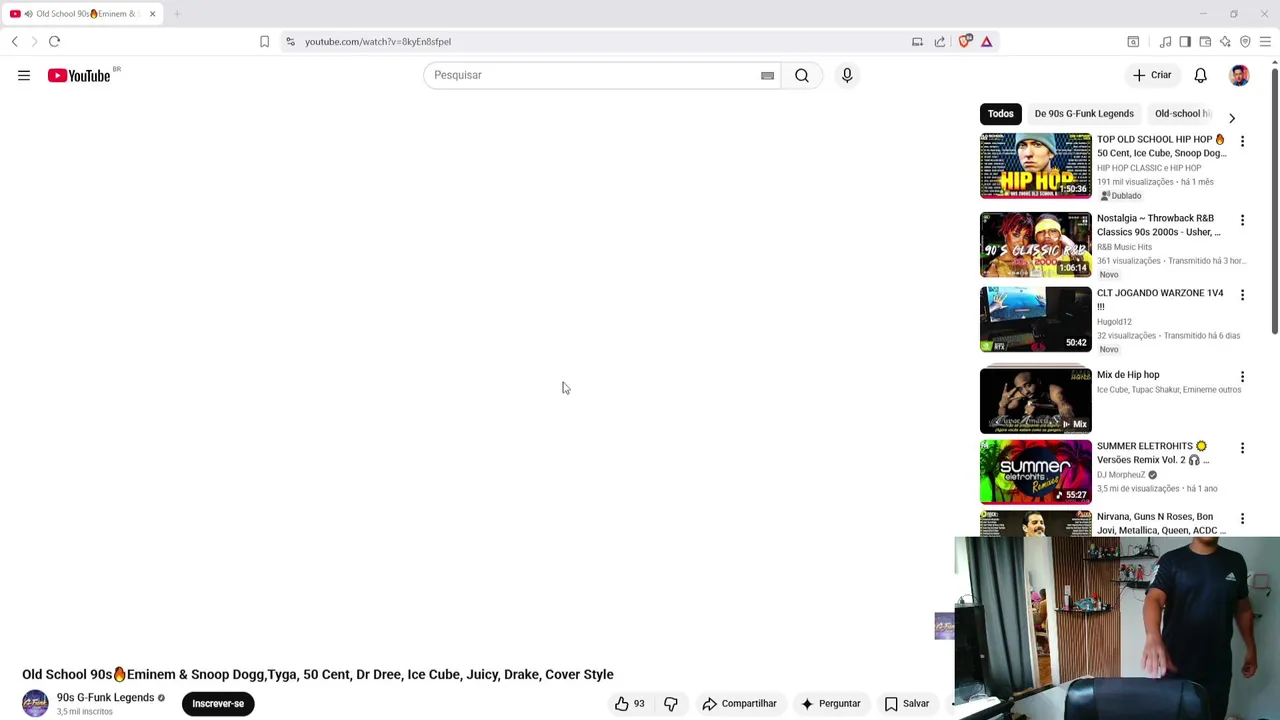
Task: Open CLT JOGANDO WARZONE thumbnail
Action: [1036, 319]
